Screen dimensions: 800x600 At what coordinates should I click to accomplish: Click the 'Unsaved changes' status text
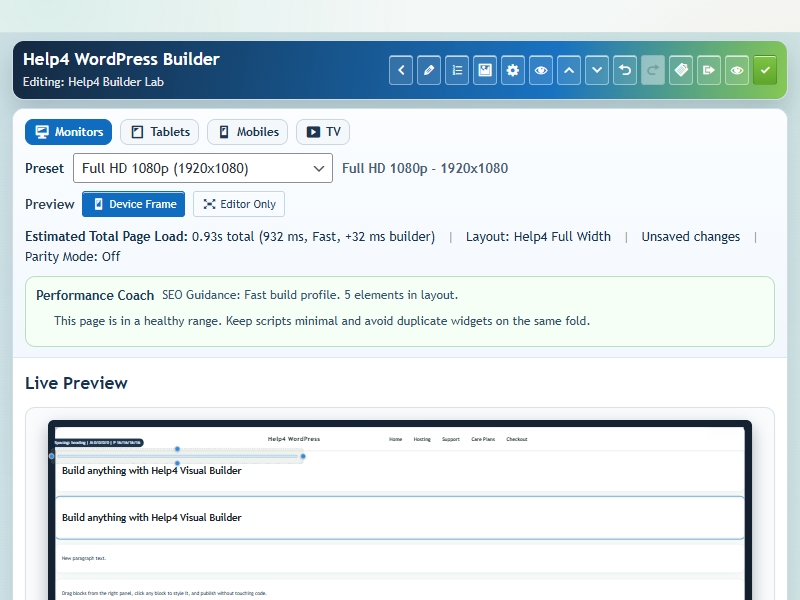pos(691,237)
